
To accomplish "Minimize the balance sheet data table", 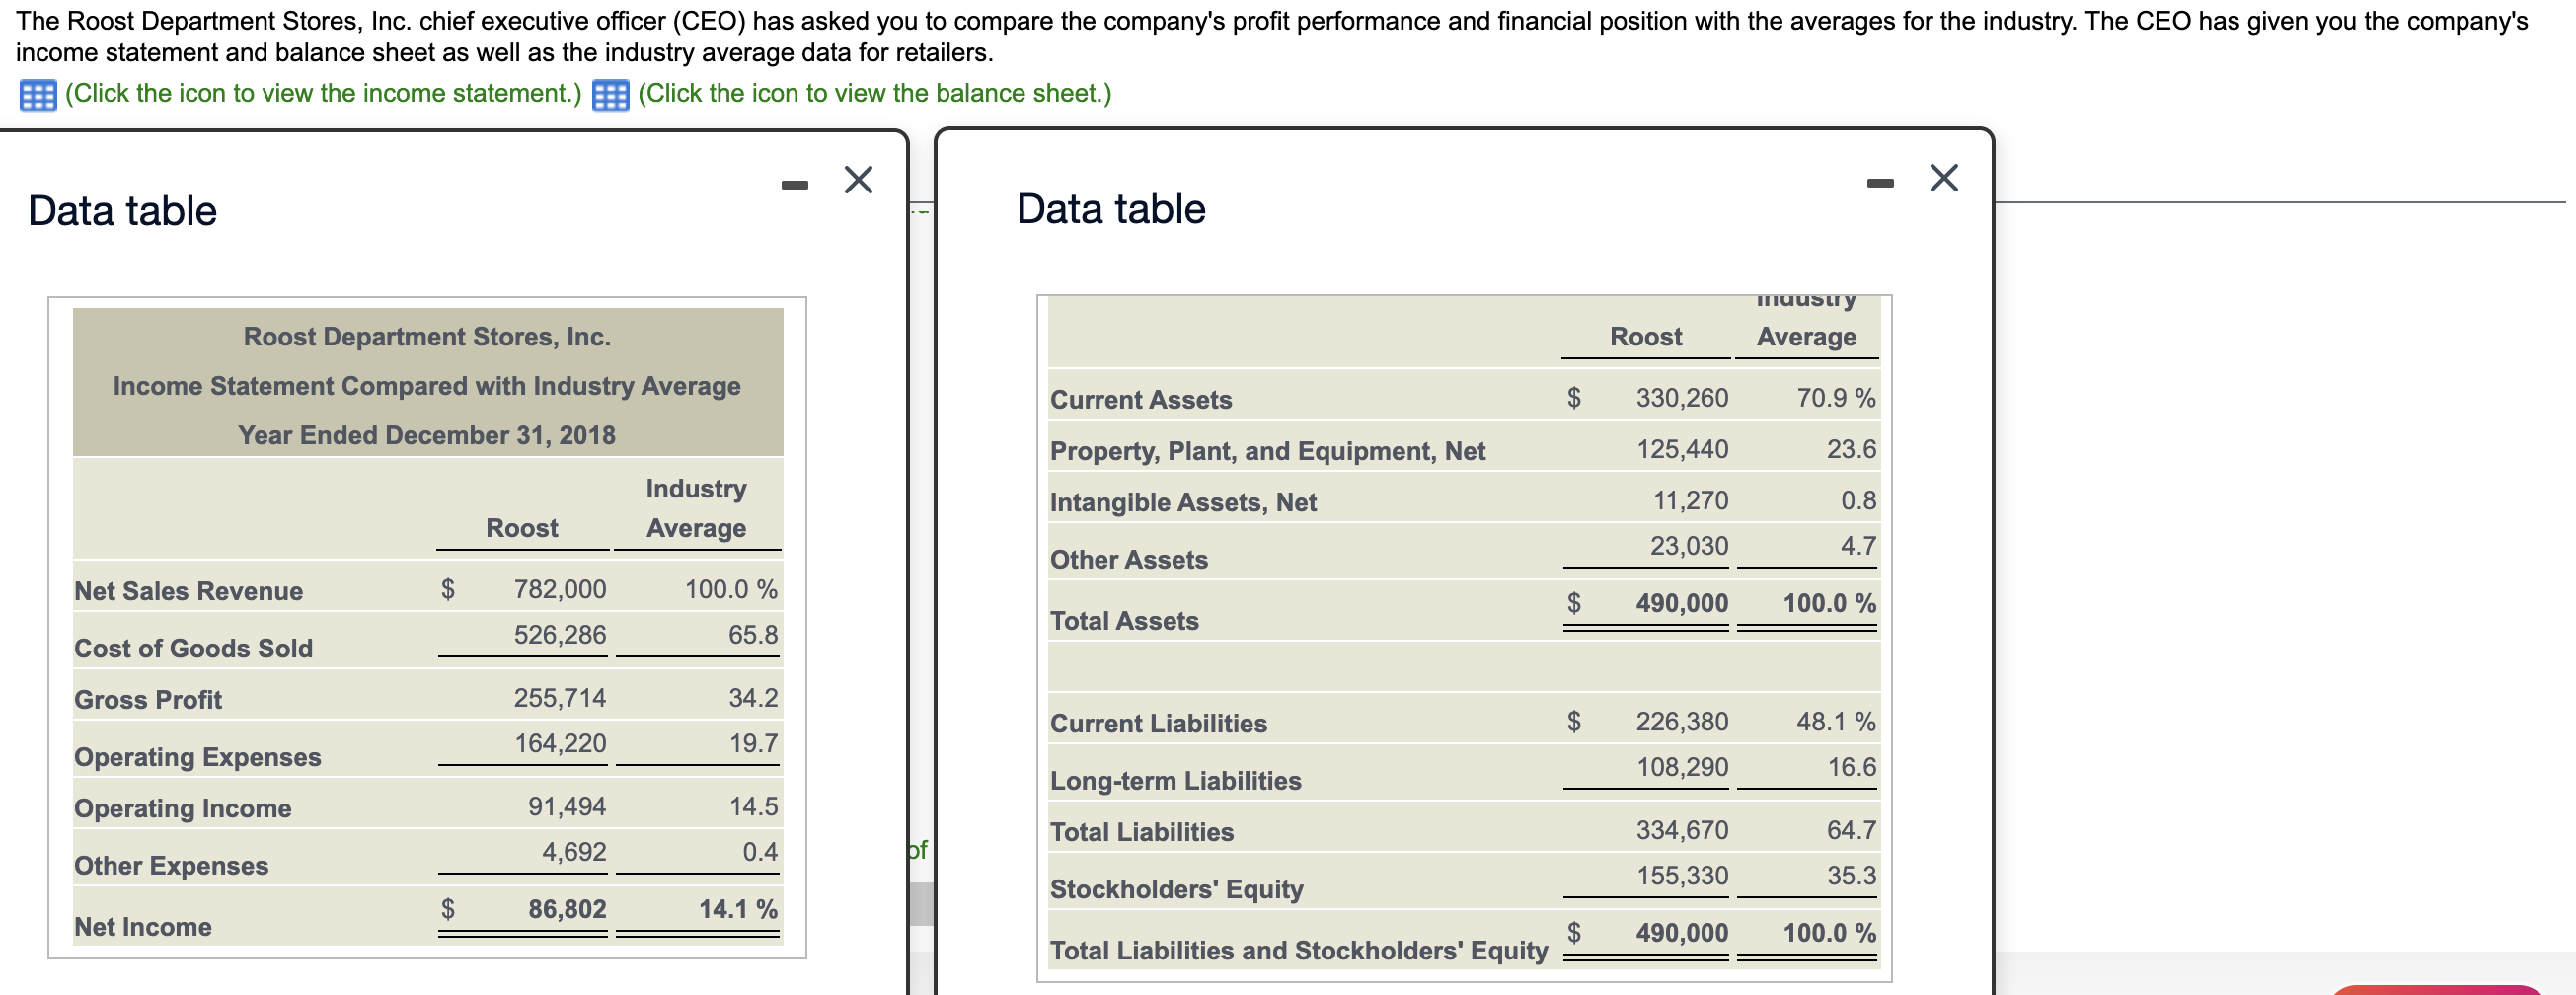I will click(x=1879, y=182).
